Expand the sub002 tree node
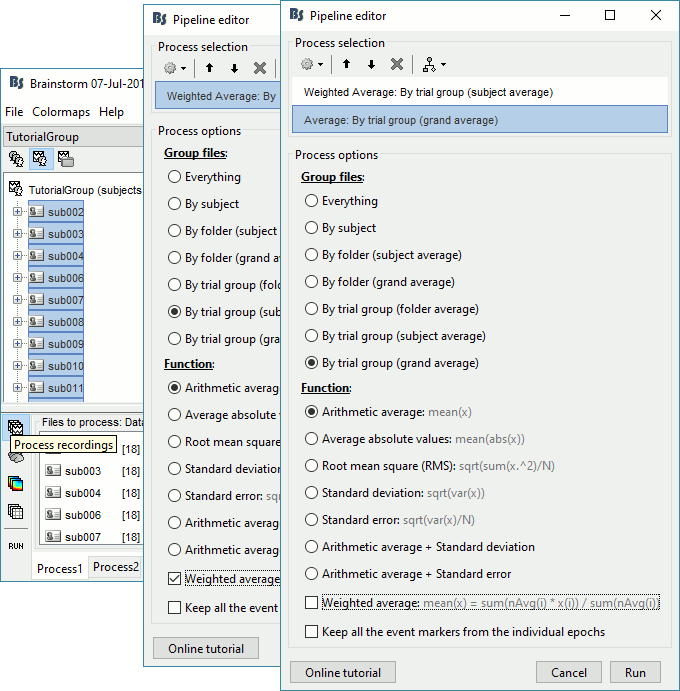This screenshot has width=680, height=691. point(17,212)
